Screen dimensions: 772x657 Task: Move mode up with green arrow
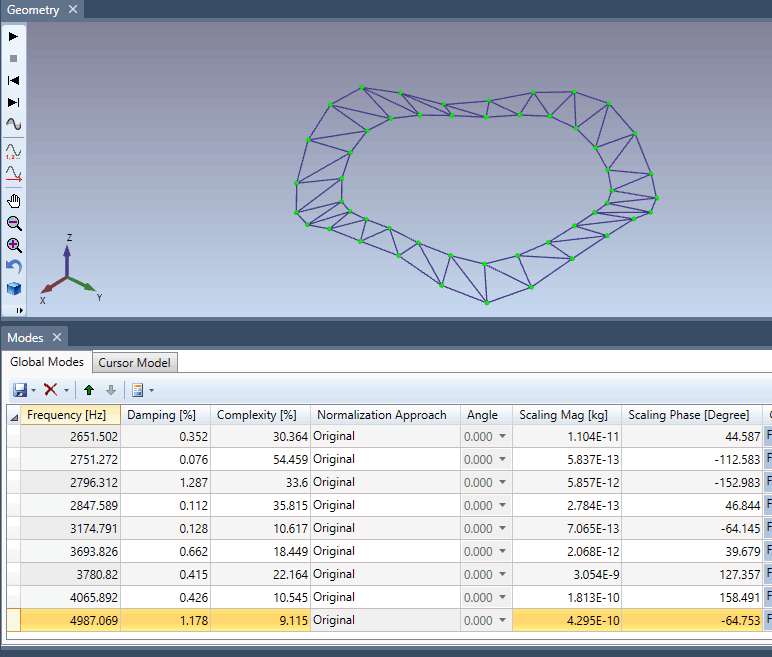tap(90, 389)
